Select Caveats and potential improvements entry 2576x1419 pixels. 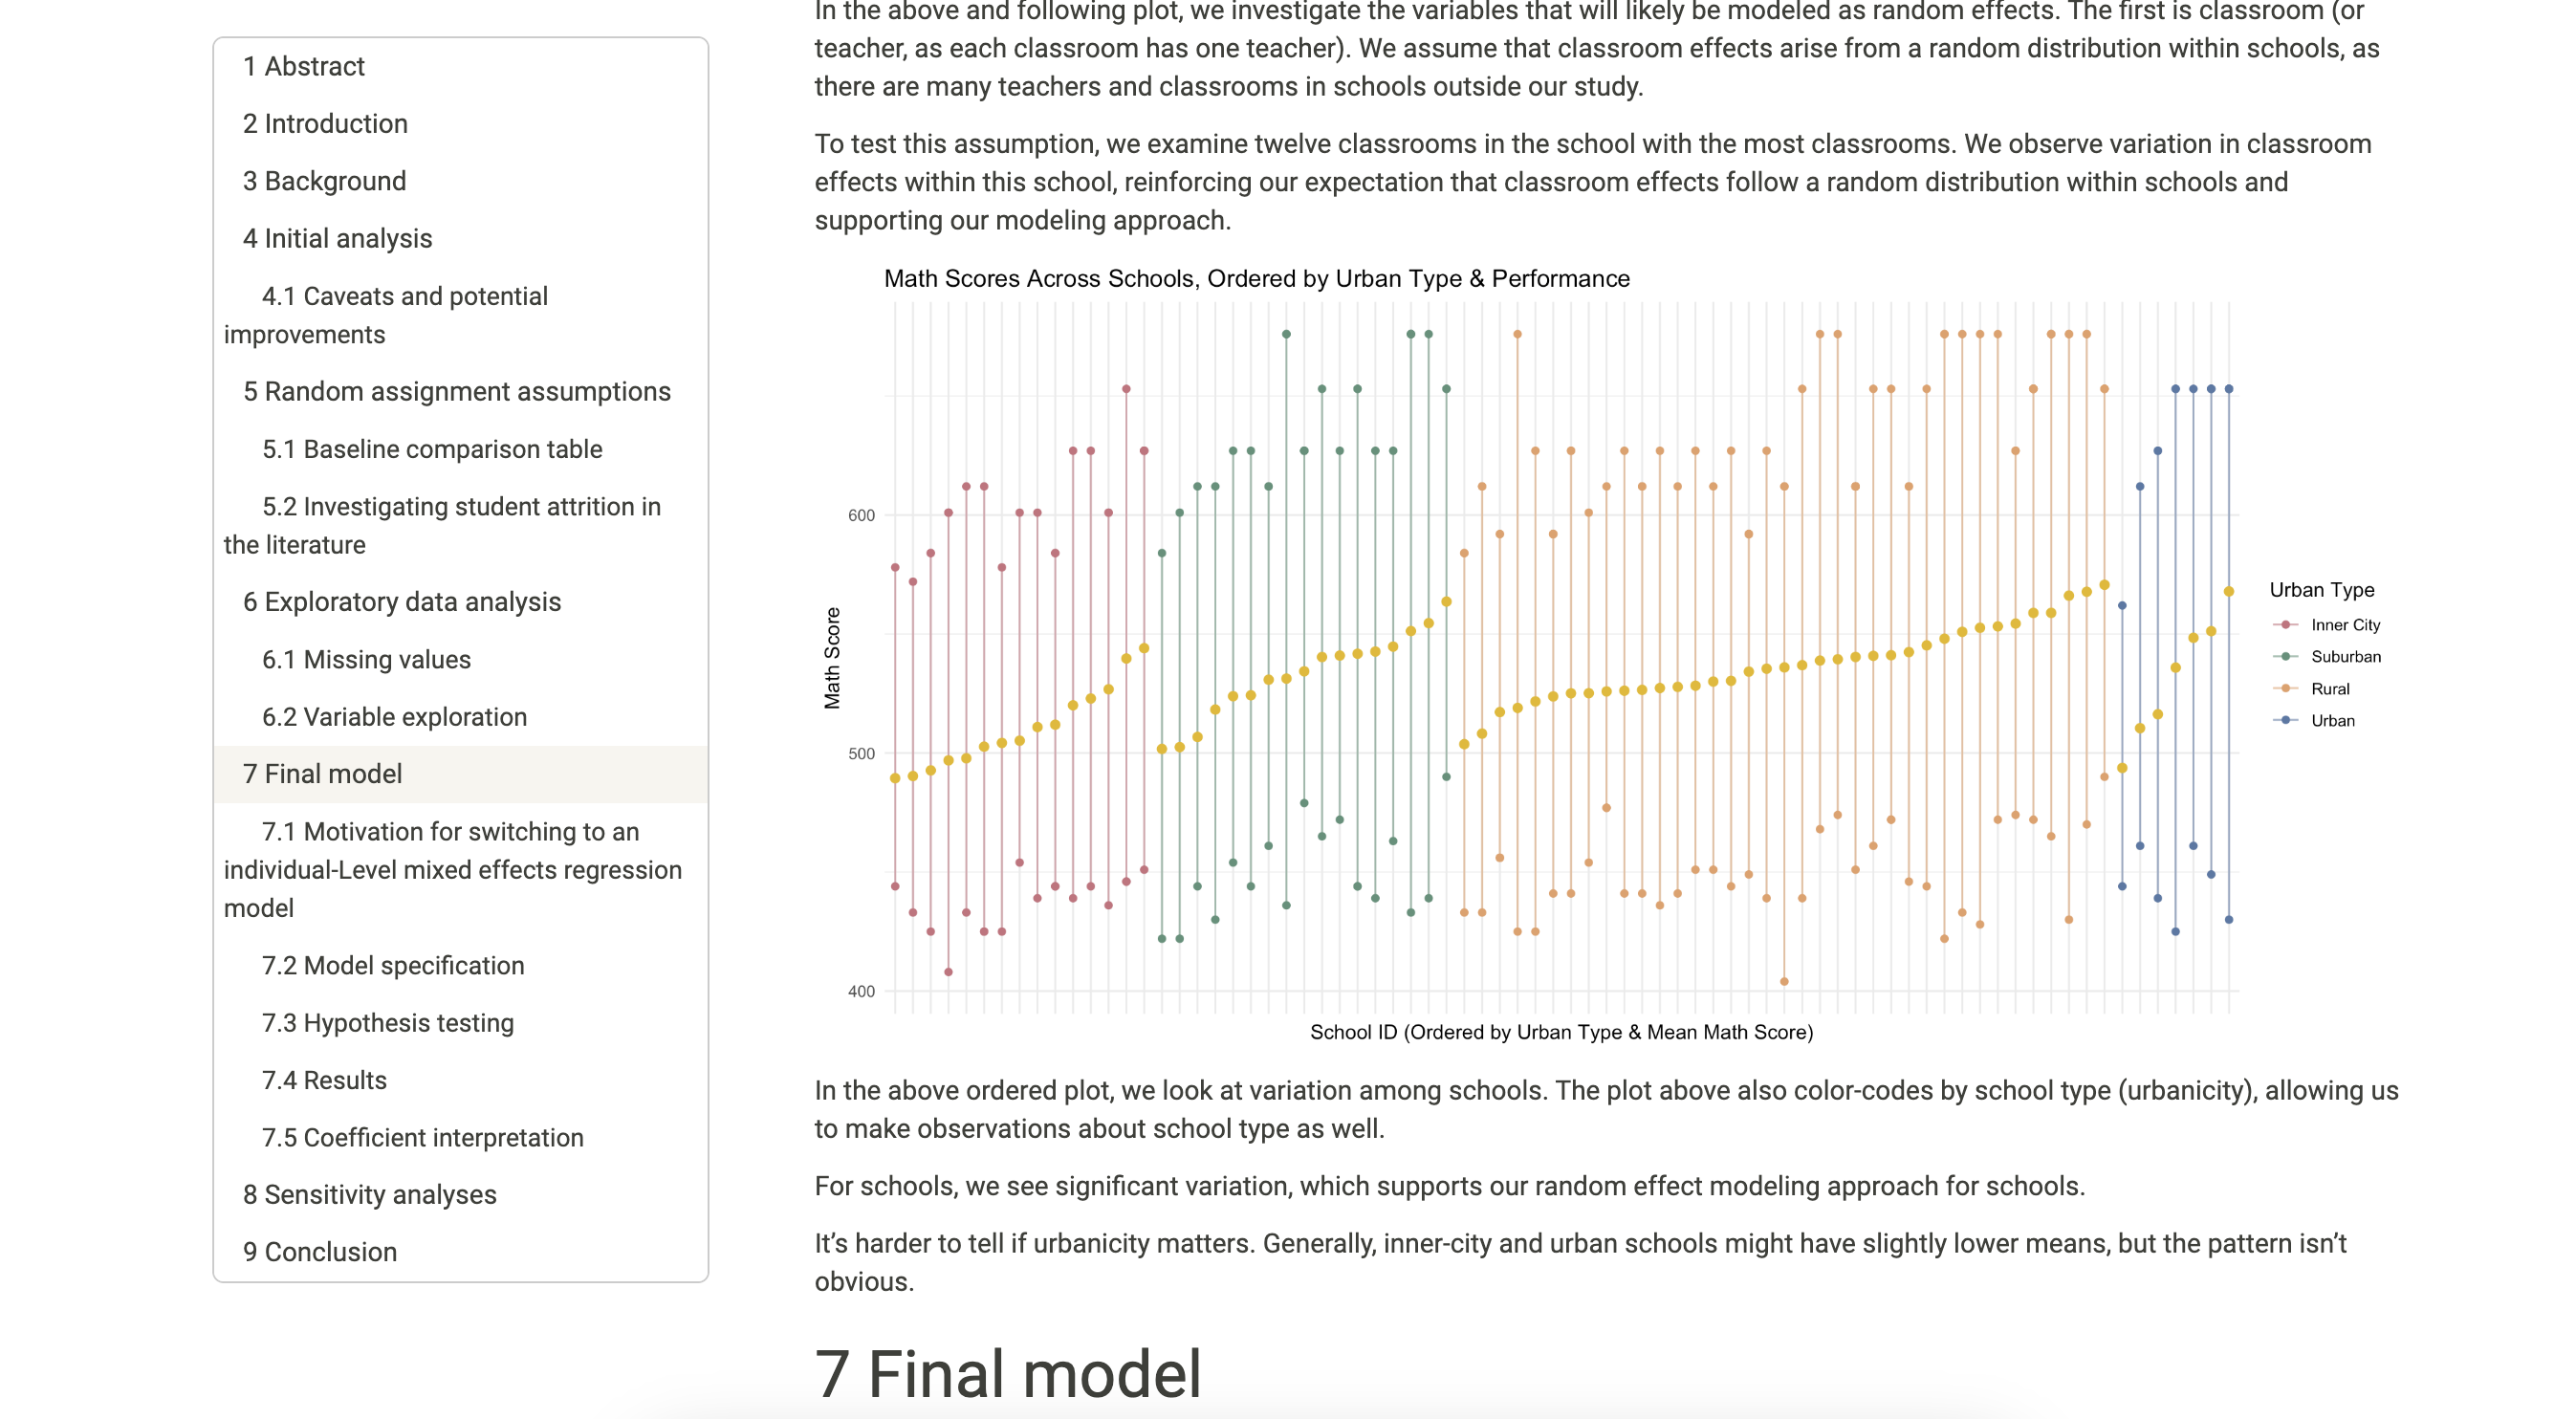pos(404,296)
